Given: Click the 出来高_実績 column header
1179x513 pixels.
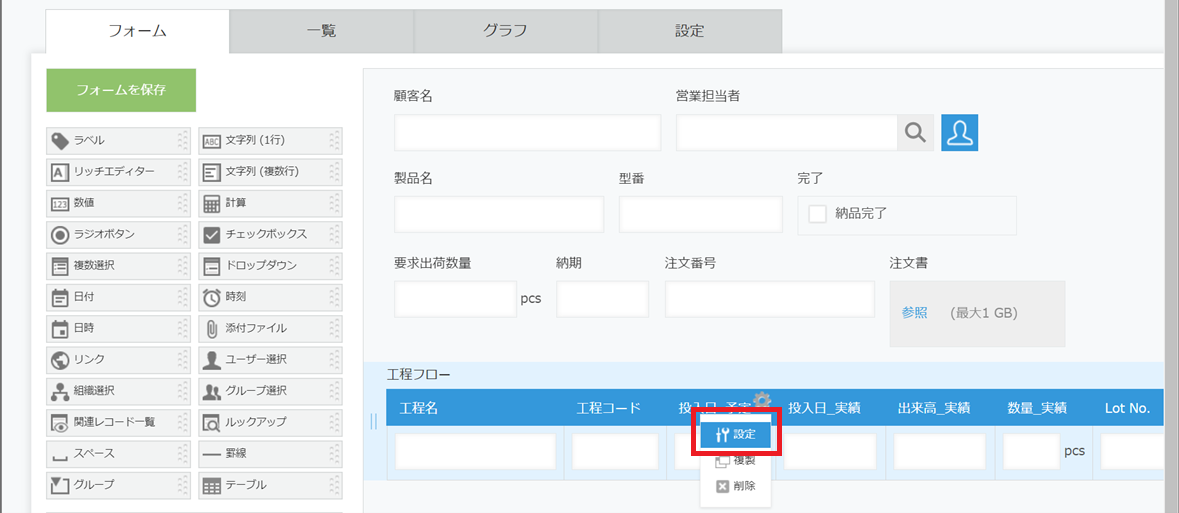Looking at the screenshot, I should (933, 408).
